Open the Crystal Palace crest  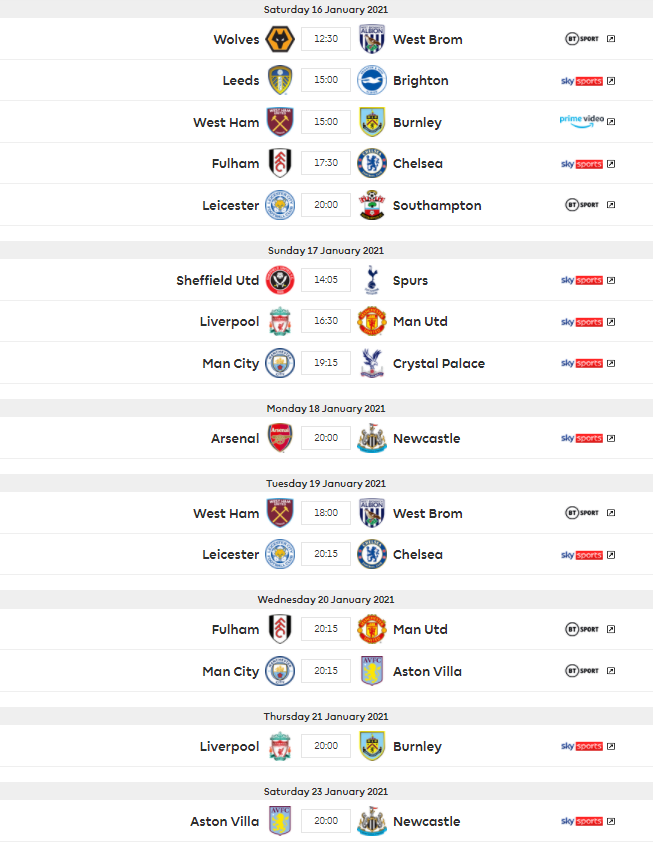(x=372, y=364)
